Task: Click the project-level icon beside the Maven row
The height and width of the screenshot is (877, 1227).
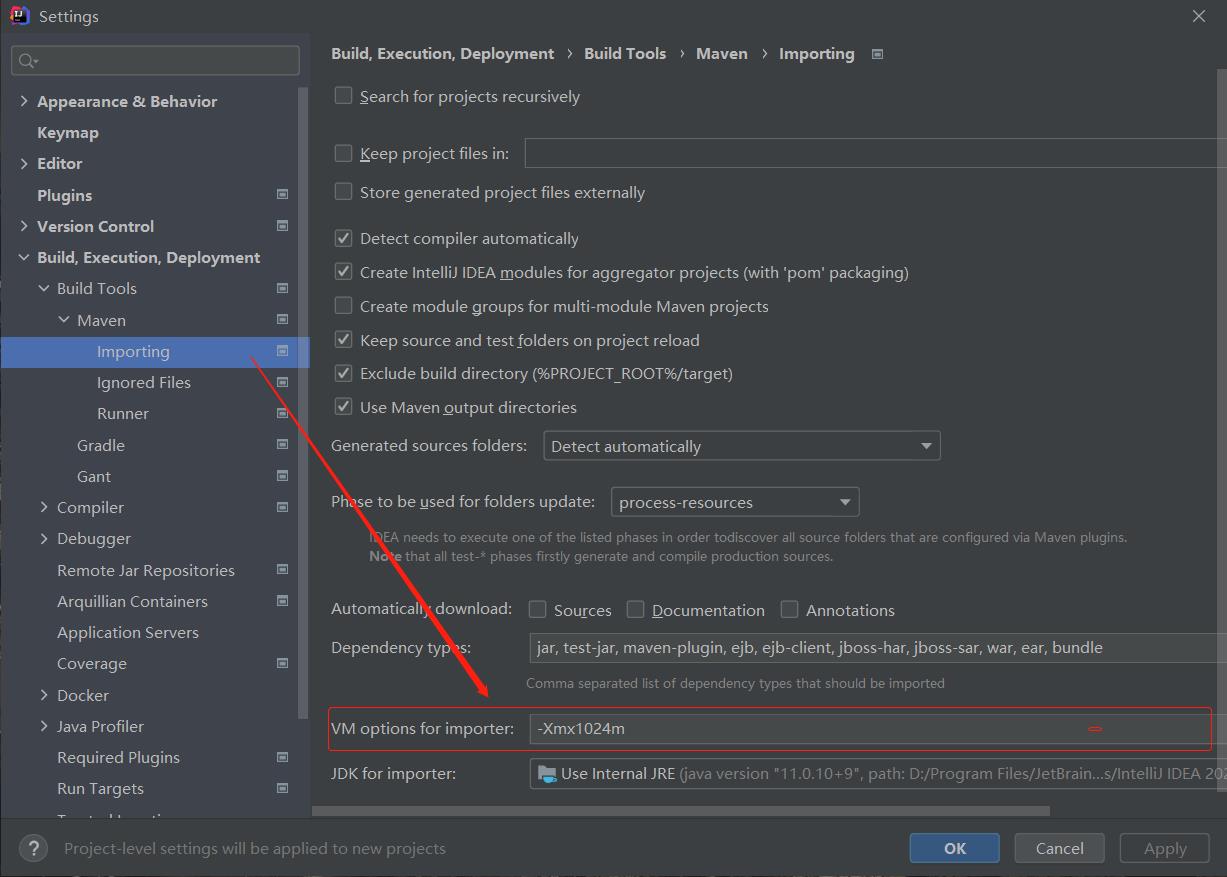Action: (x=282, y=320)
